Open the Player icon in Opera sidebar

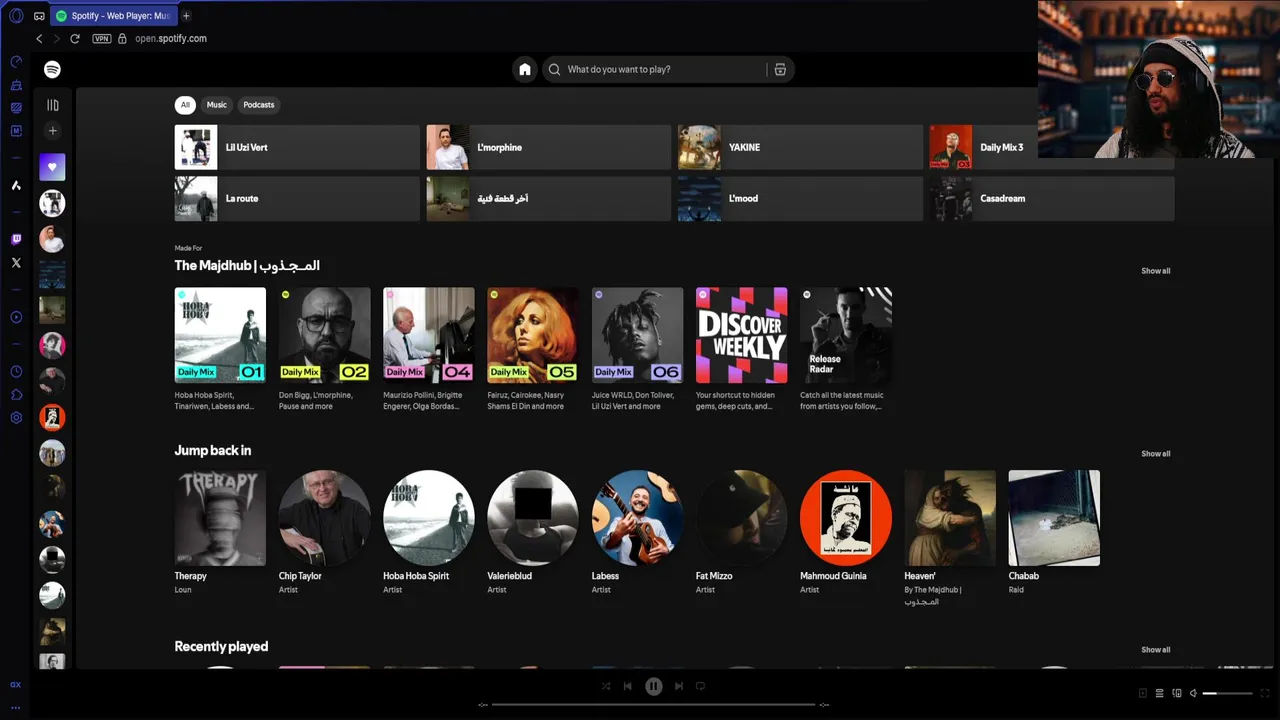point(16,317)
